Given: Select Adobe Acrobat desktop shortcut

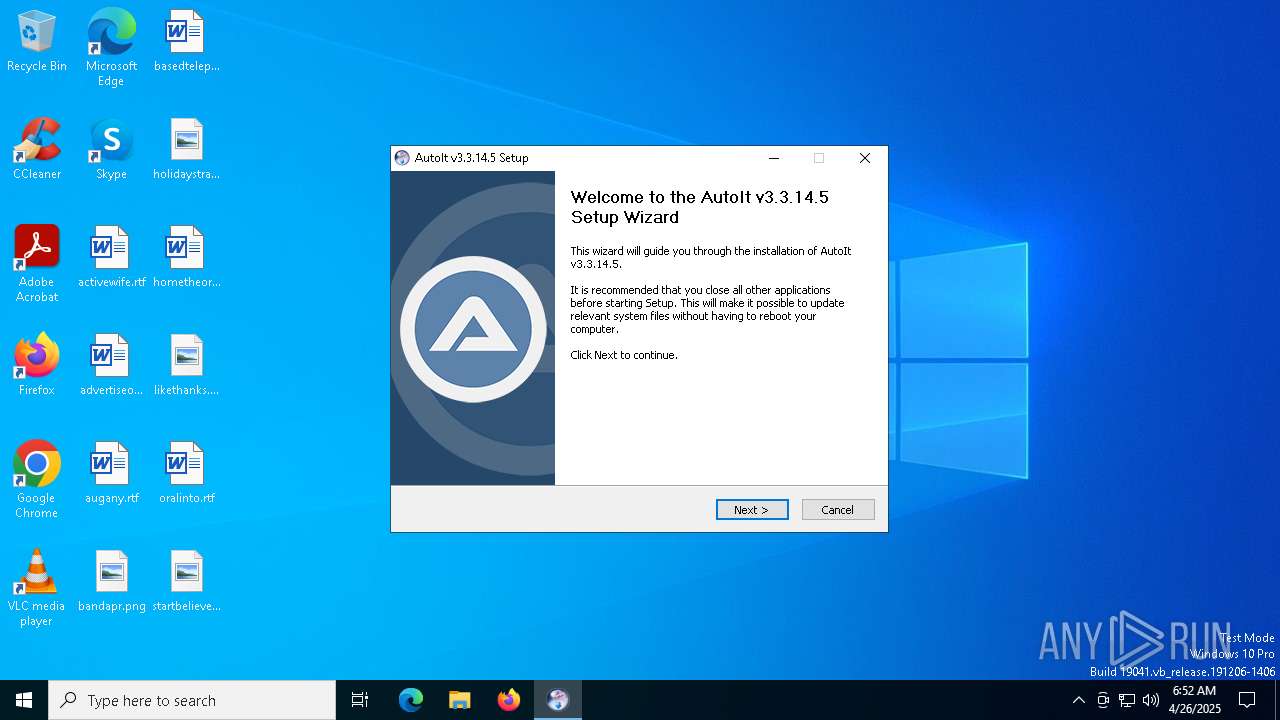Looking at the screenshot, I should 37,264.
